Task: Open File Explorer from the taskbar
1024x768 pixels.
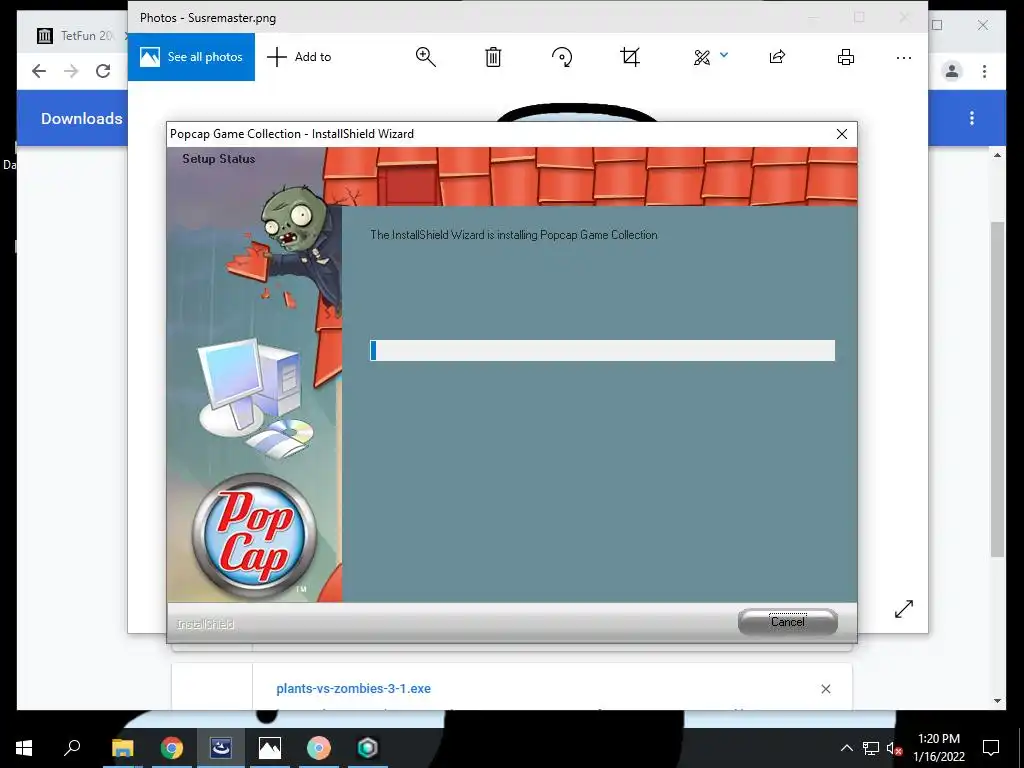Action: pos(122,748)
